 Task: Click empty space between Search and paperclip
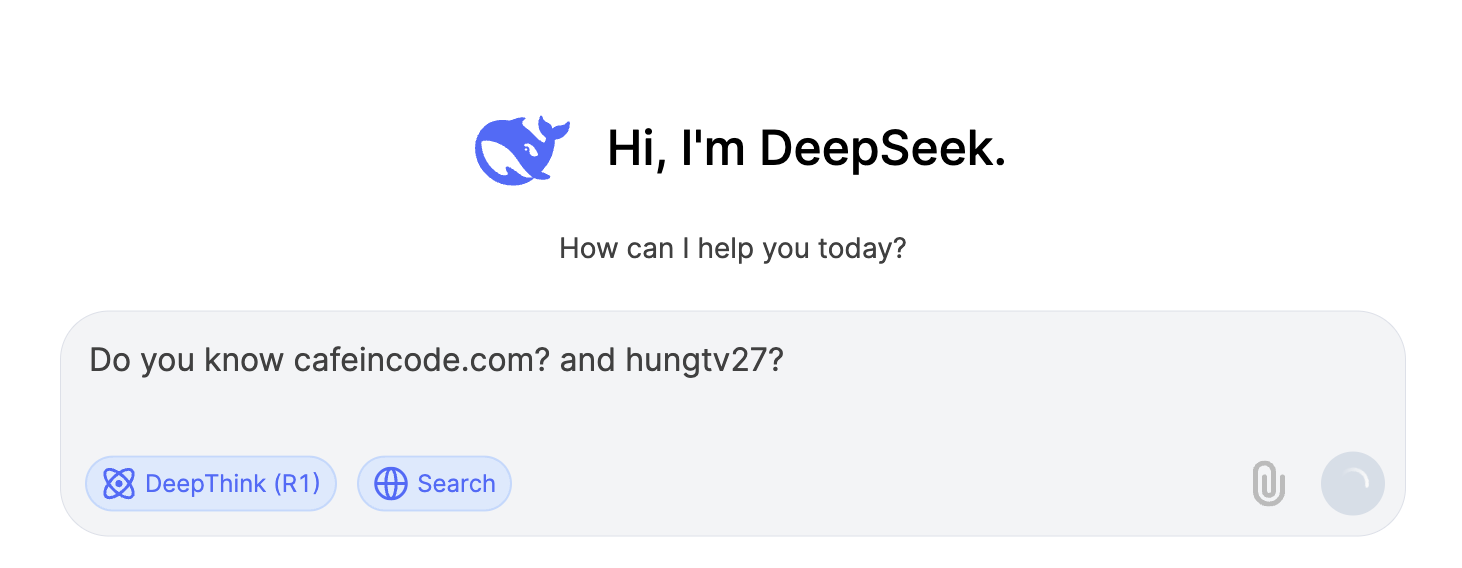[x=880, y=484]
